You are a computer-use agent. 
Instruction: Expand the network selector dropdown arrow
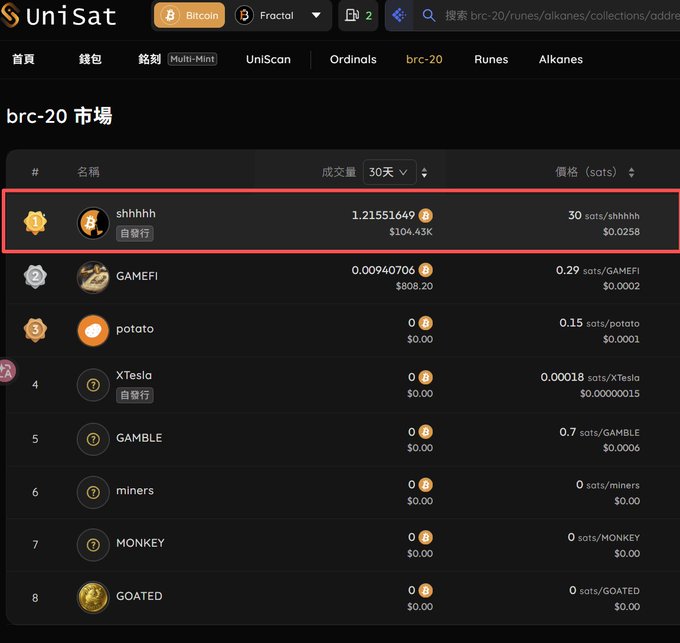click(317, 16)
